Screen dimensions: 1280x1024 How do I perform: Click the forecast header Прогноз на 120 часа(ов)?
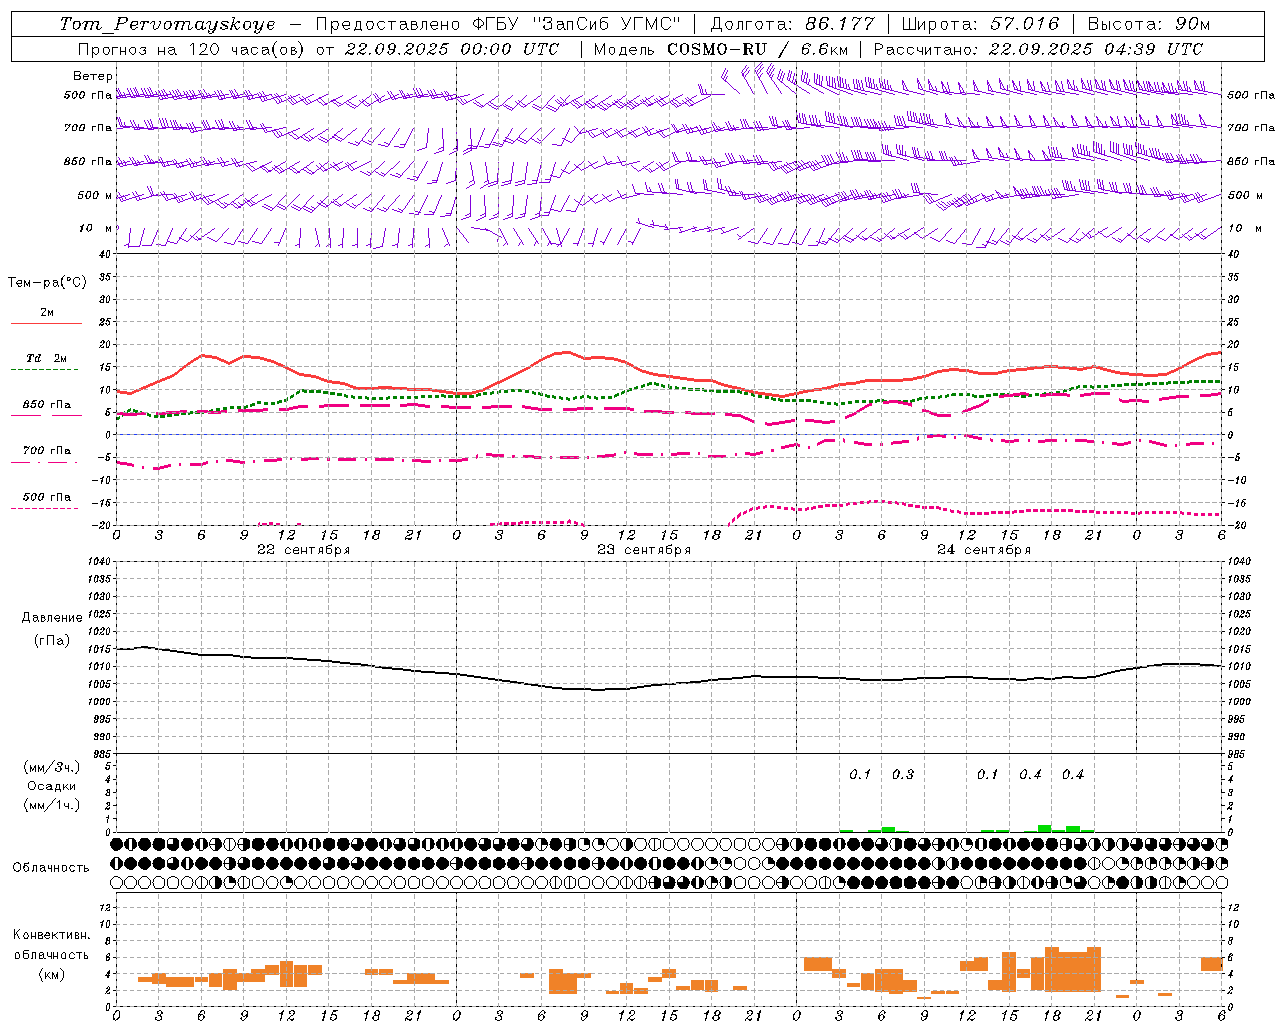click(193, 49)
